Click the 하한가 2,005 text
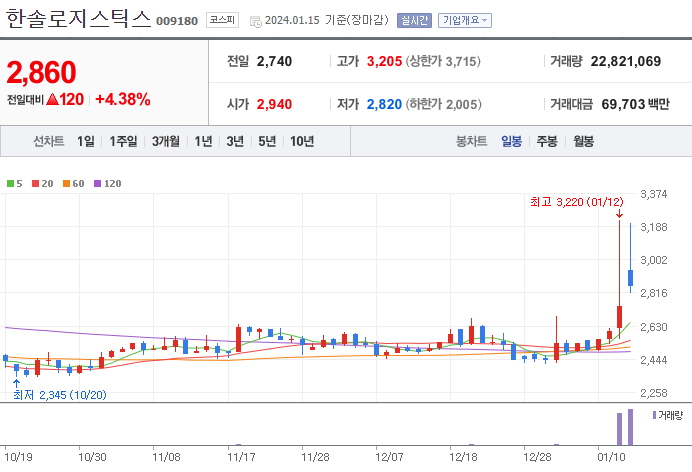Viewport: 692px width, 472px height. (x=444, y=105)
